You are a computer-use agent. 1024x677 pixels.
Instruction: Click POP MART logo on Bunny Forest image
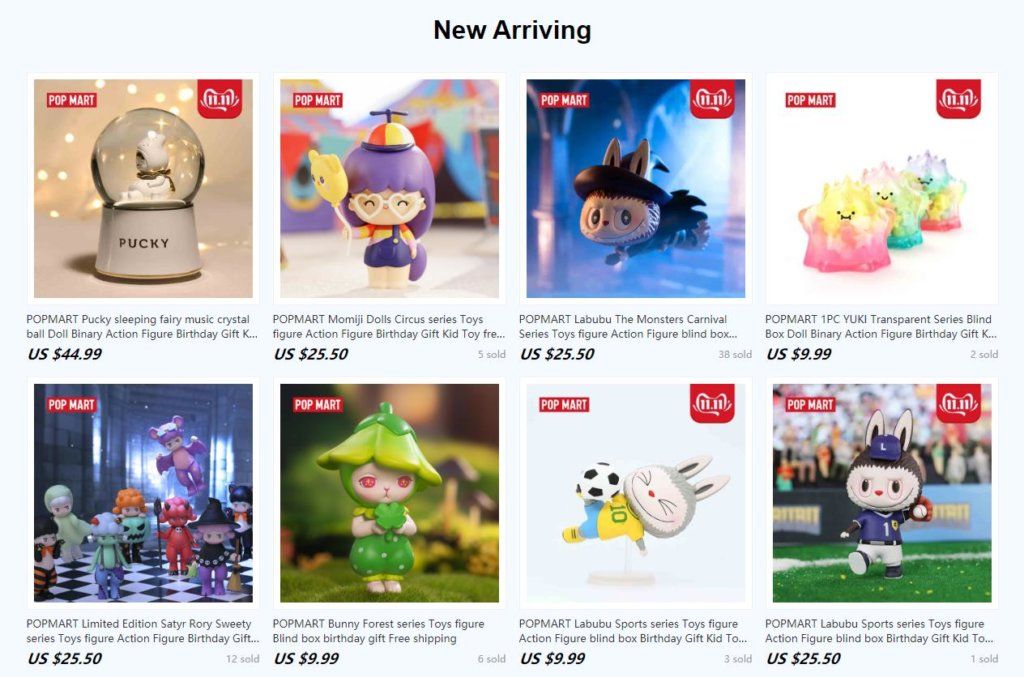[x=317, y=405]
